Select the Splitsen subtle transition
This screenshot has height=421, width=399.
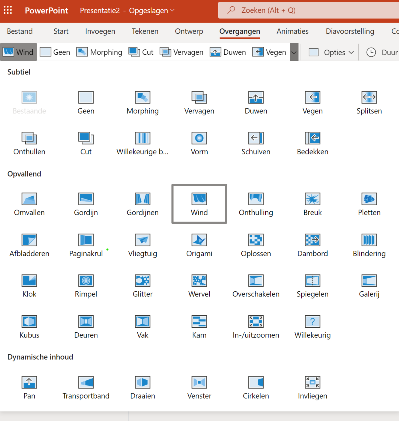click(369, 103)
